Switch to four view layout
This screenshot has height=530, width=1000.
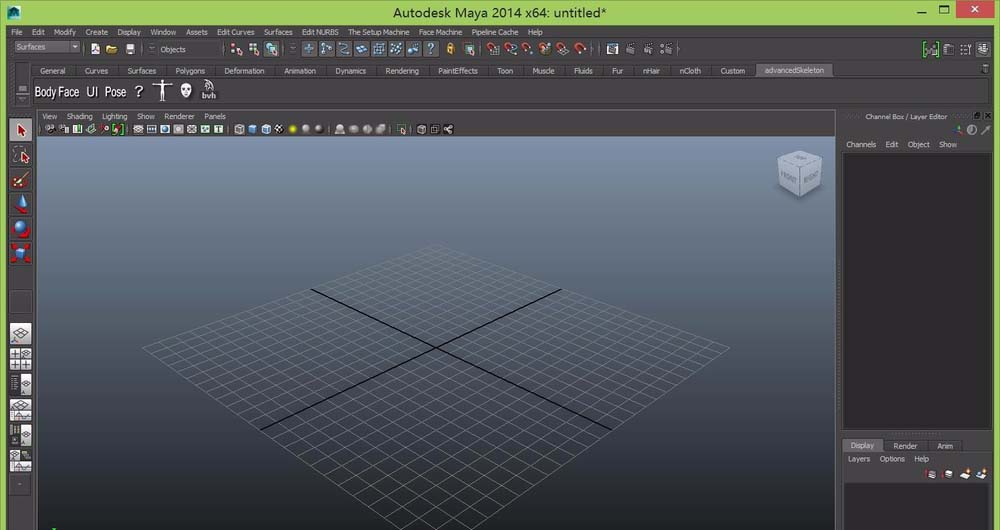[21, 359]
